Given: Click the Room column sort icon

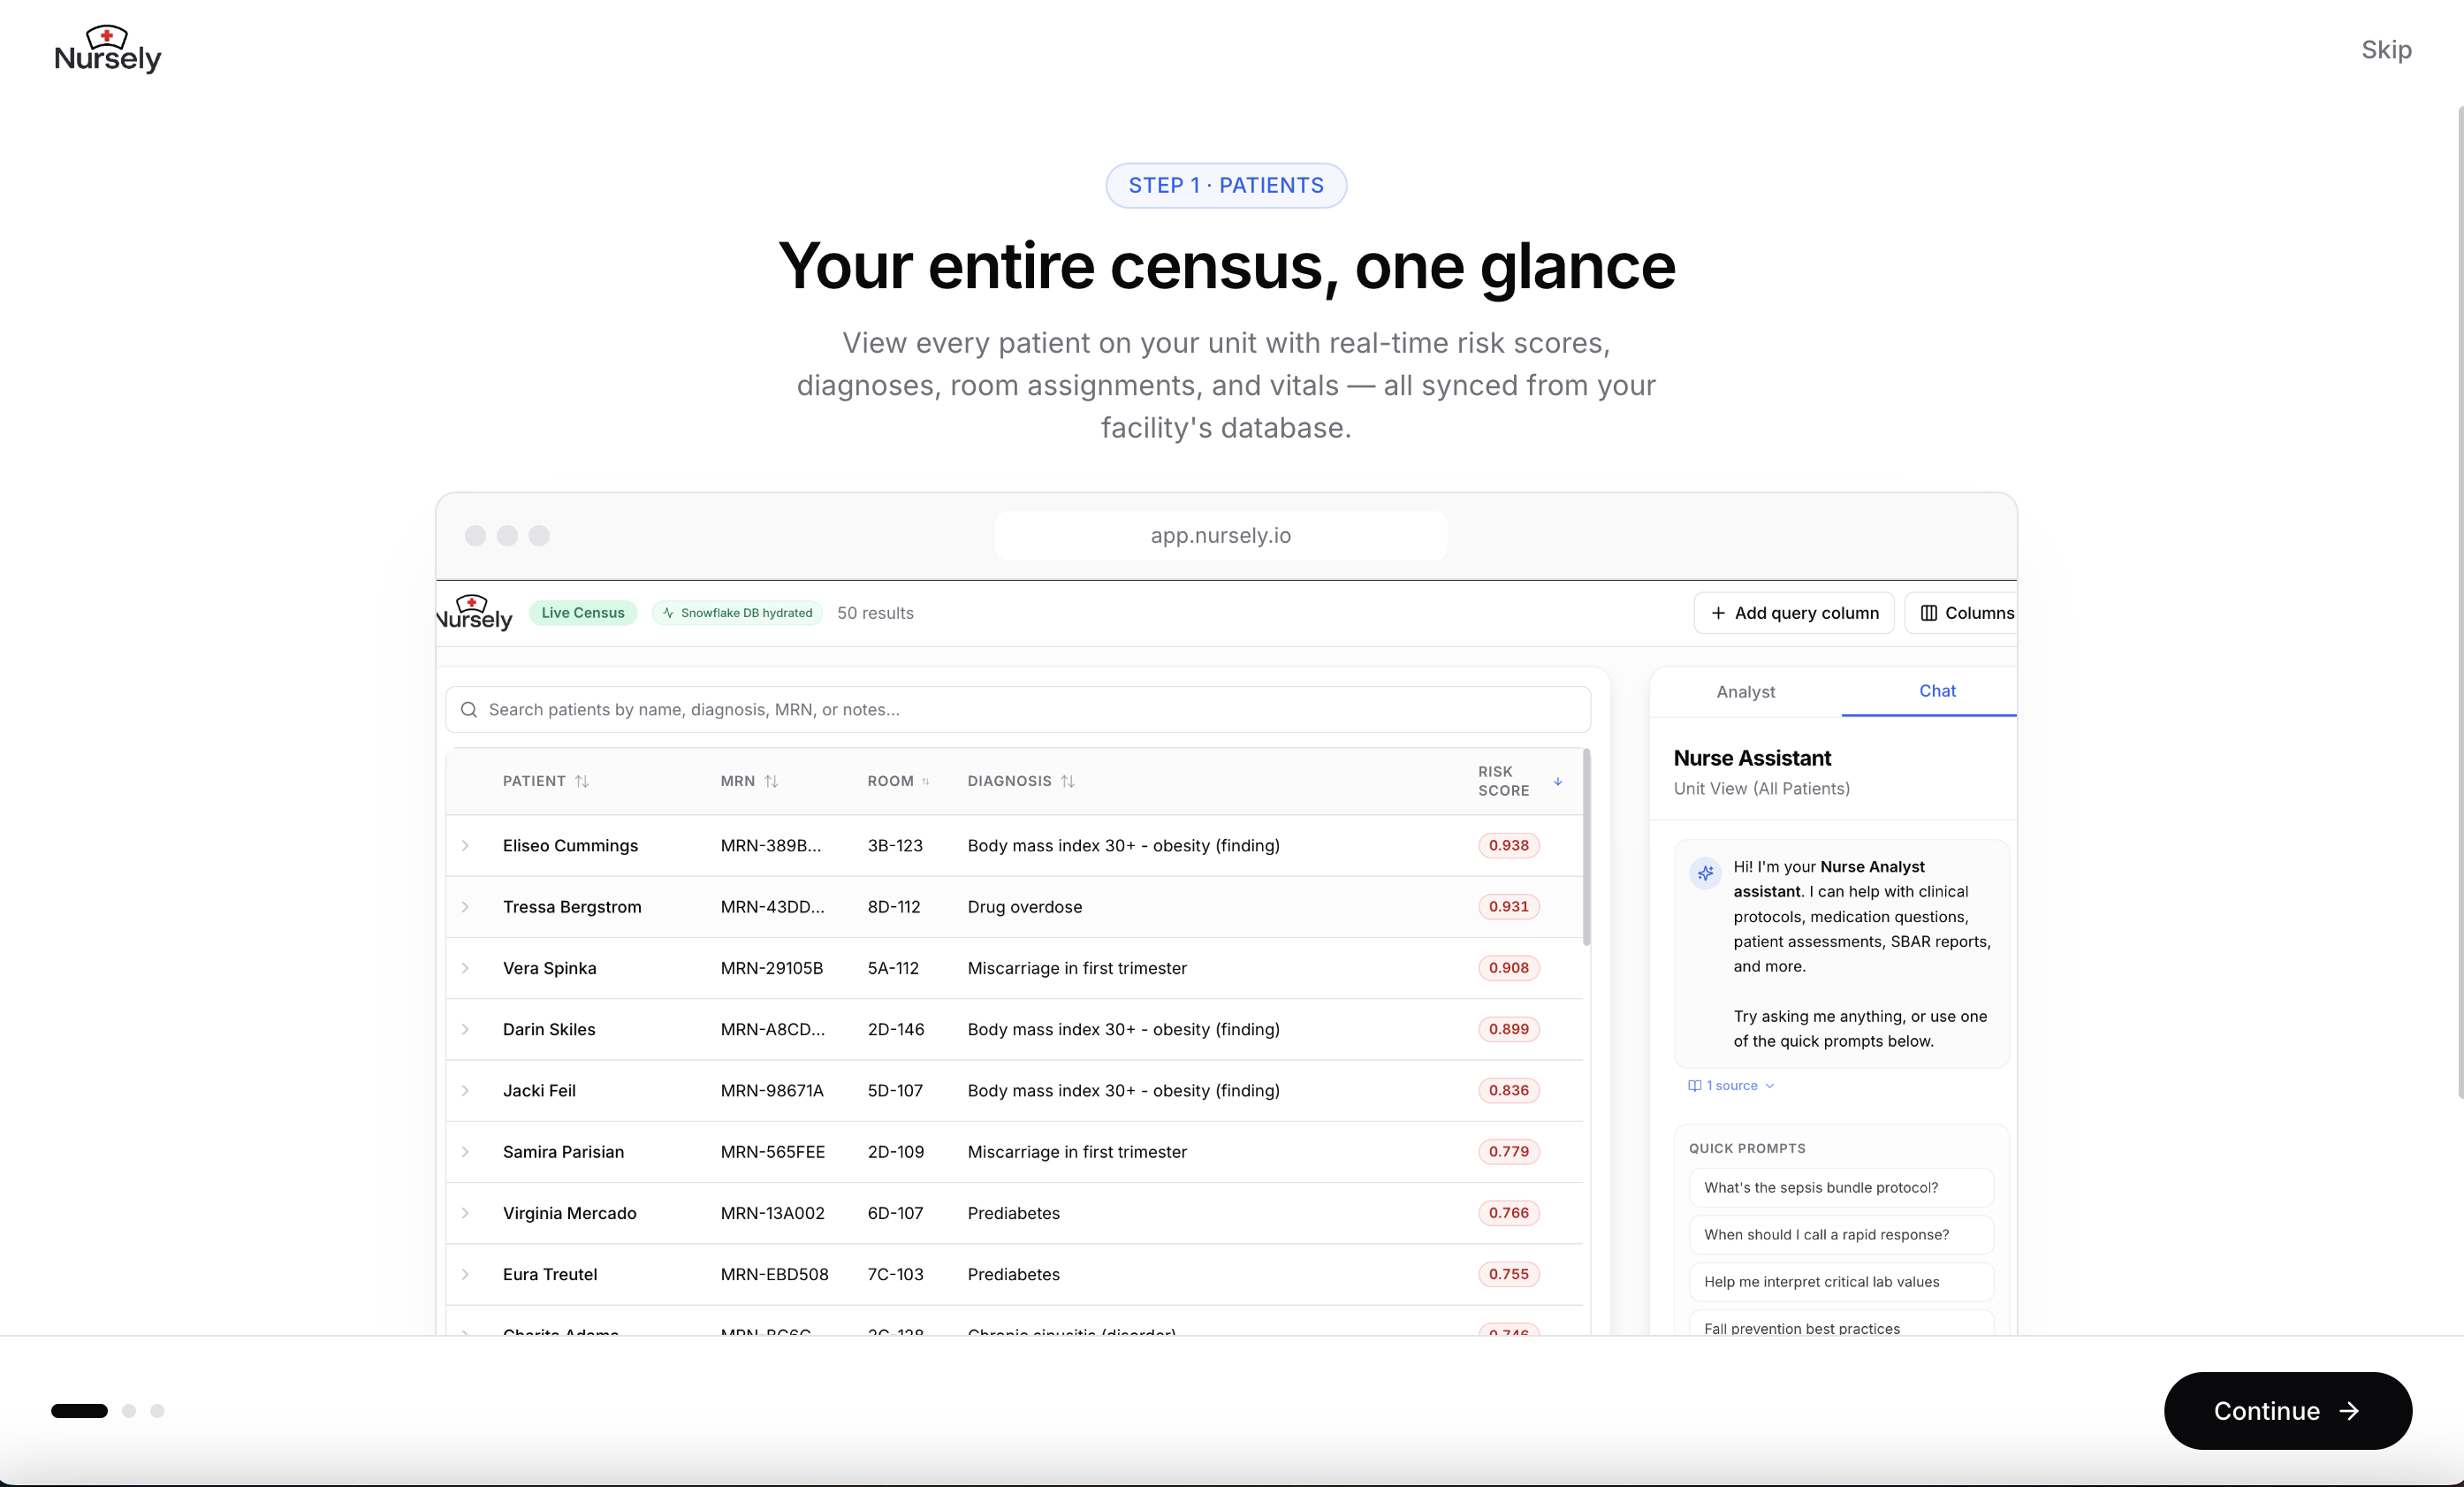Looking at the screenshot, I should click(926, 781).
